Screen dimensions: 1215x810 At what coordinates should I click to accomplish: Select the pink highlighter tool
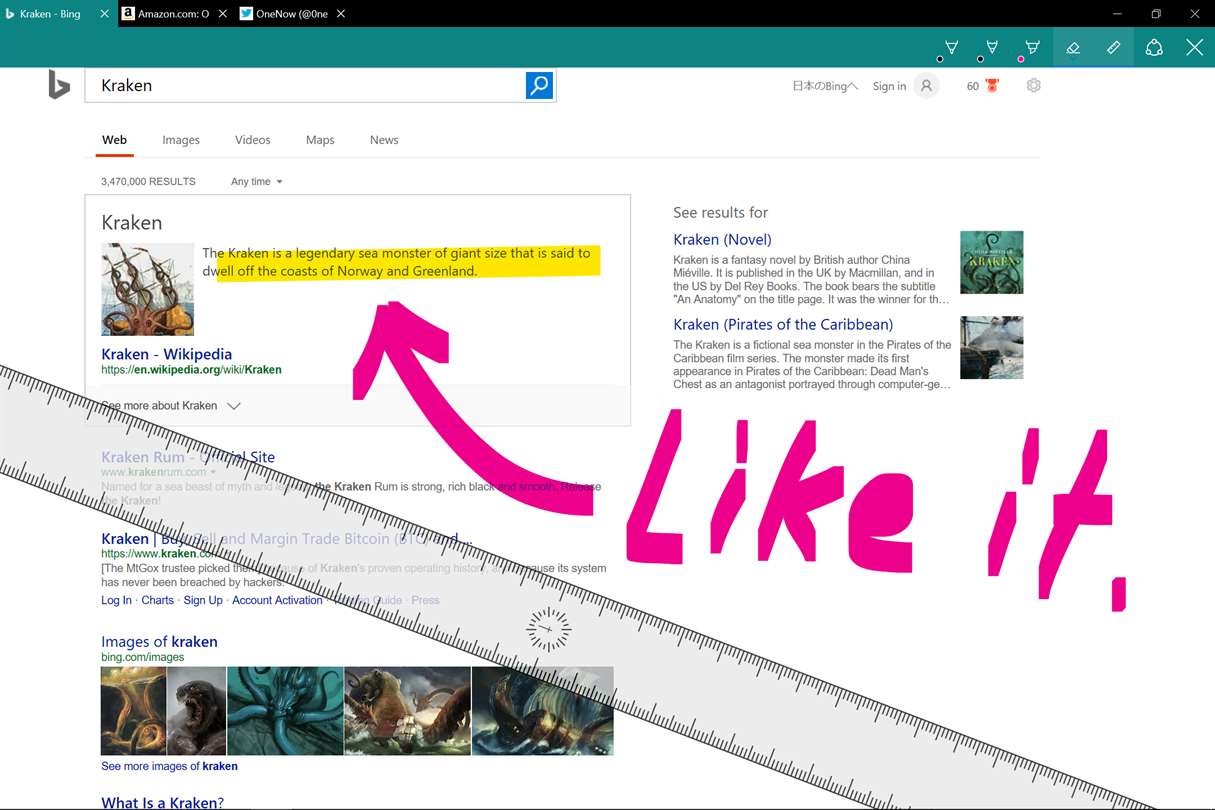(x=1031, y=48)
